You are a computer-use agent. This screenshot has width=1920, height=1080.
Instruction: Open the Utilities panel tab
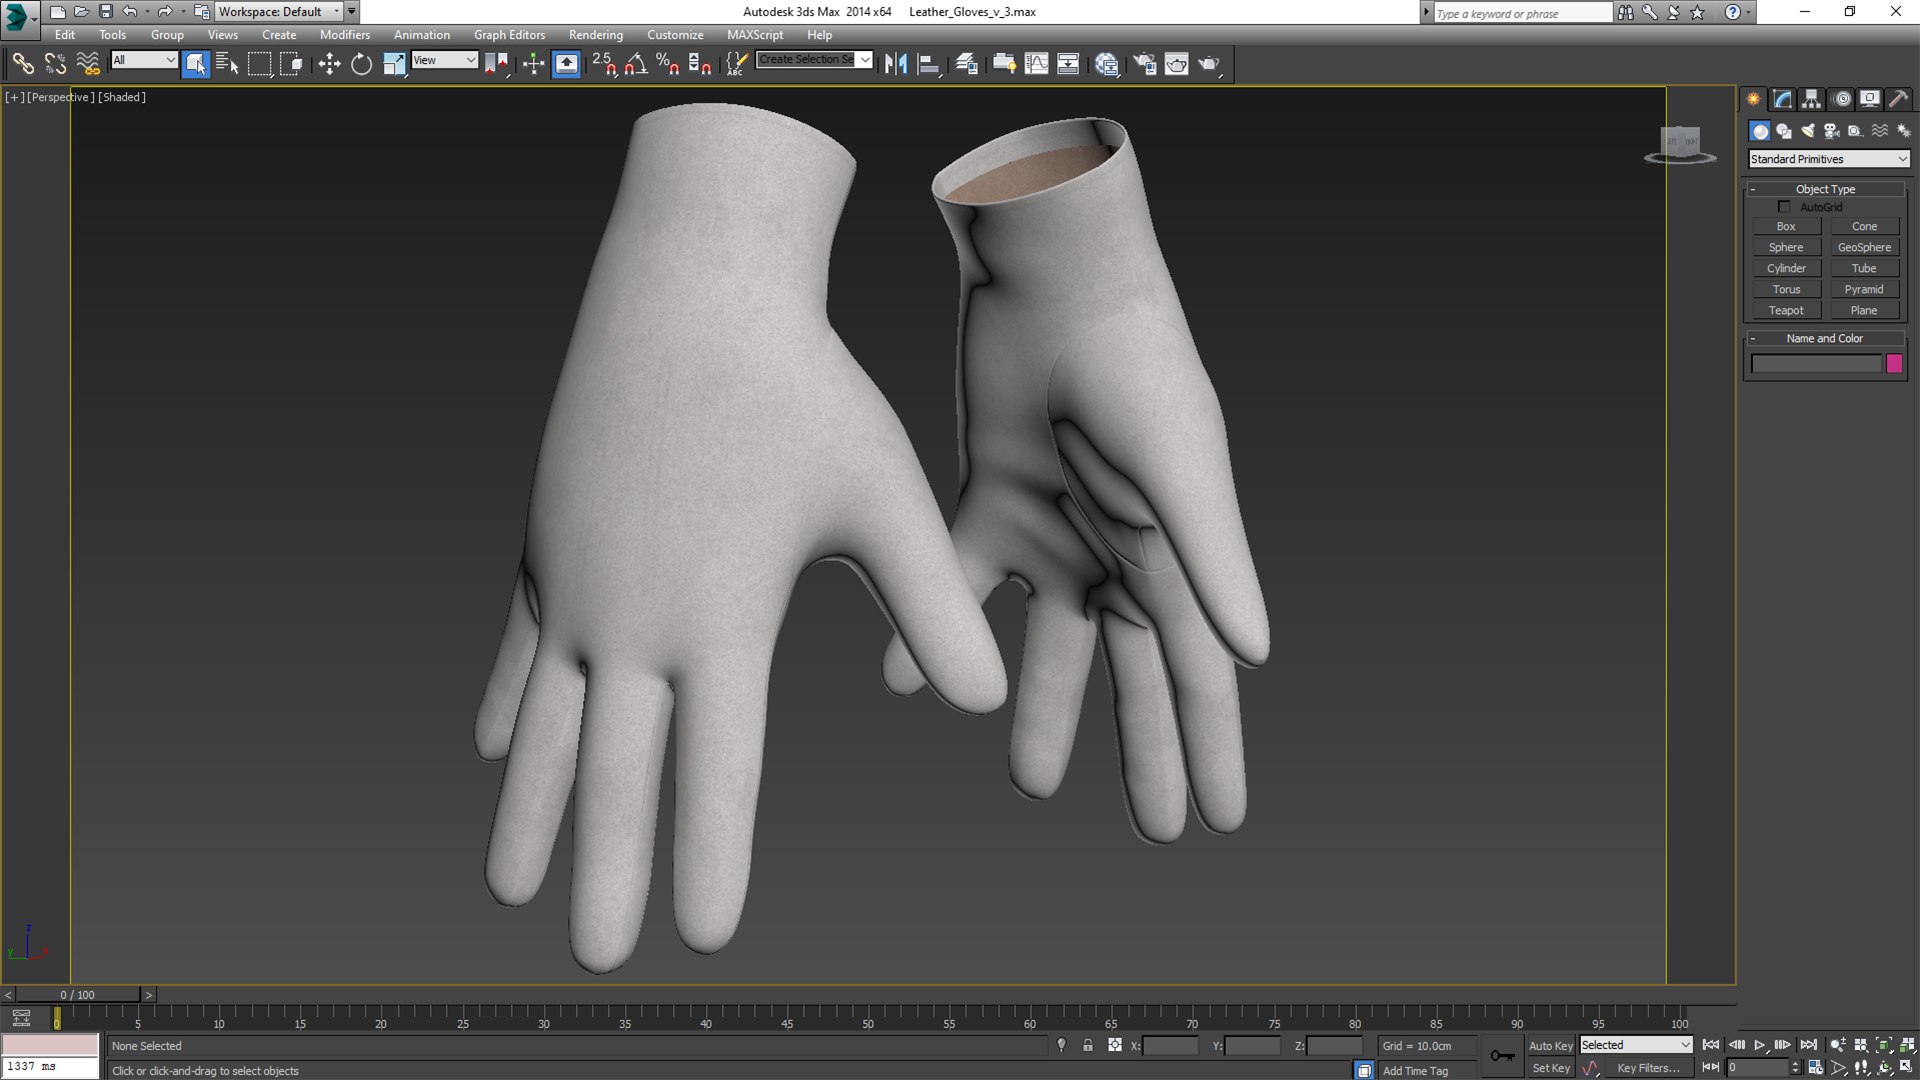[1898, 99]
